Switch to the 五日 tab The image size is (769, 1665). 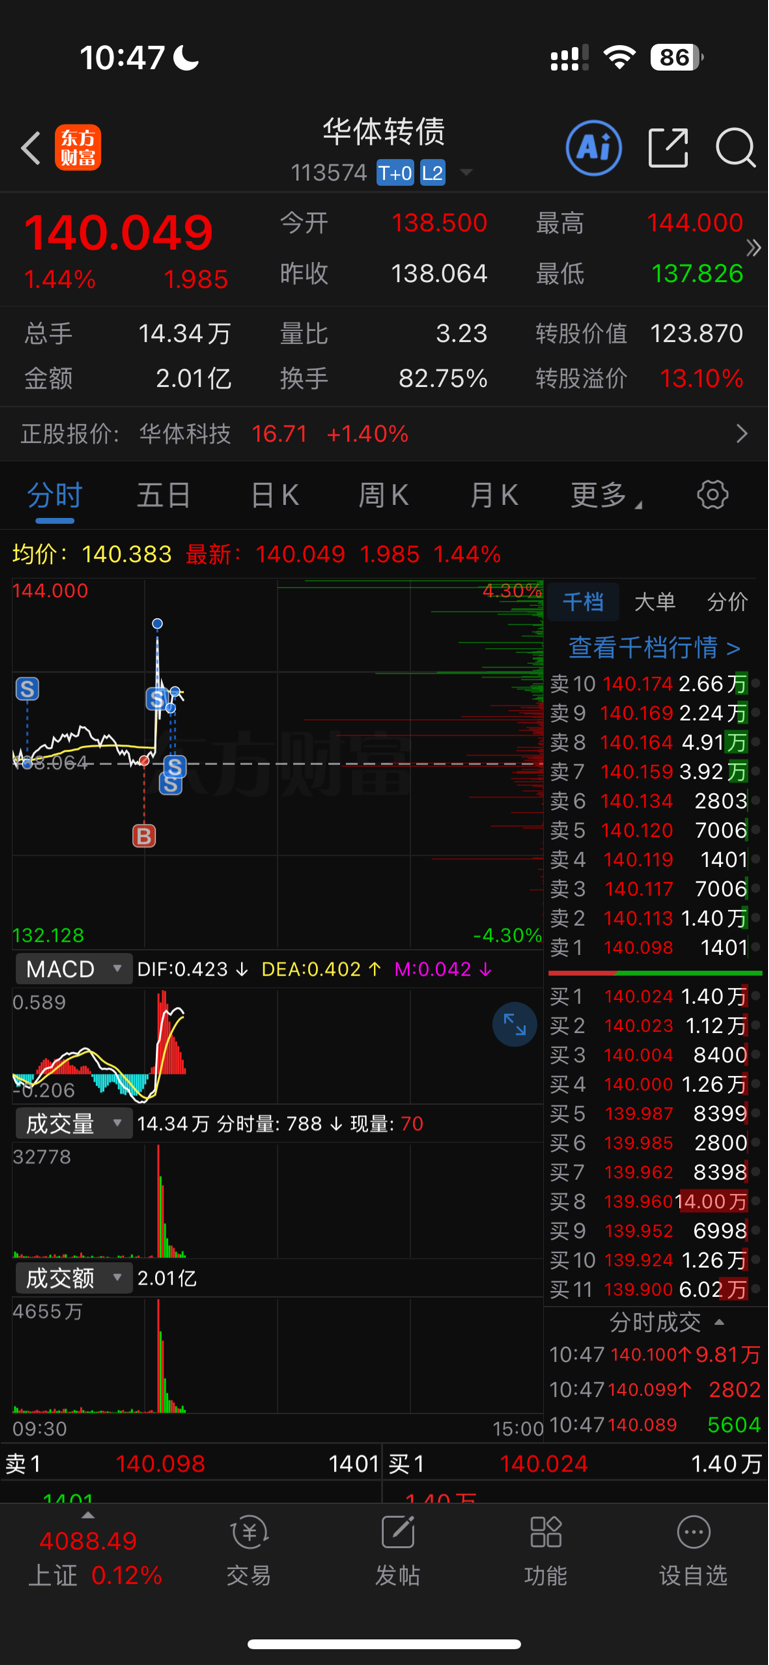[164, 495]
